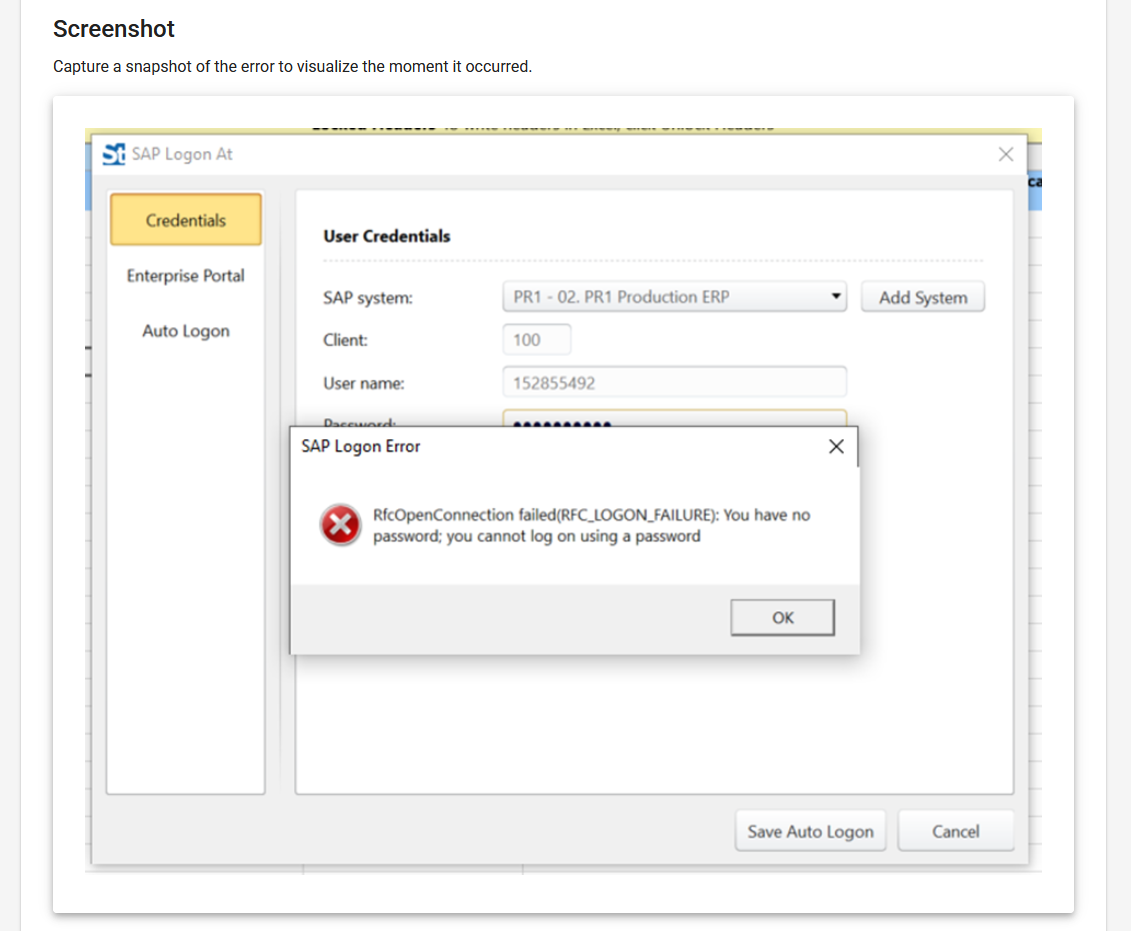
Task: Close the SAP Logon At window
Action: point(1005,154)
